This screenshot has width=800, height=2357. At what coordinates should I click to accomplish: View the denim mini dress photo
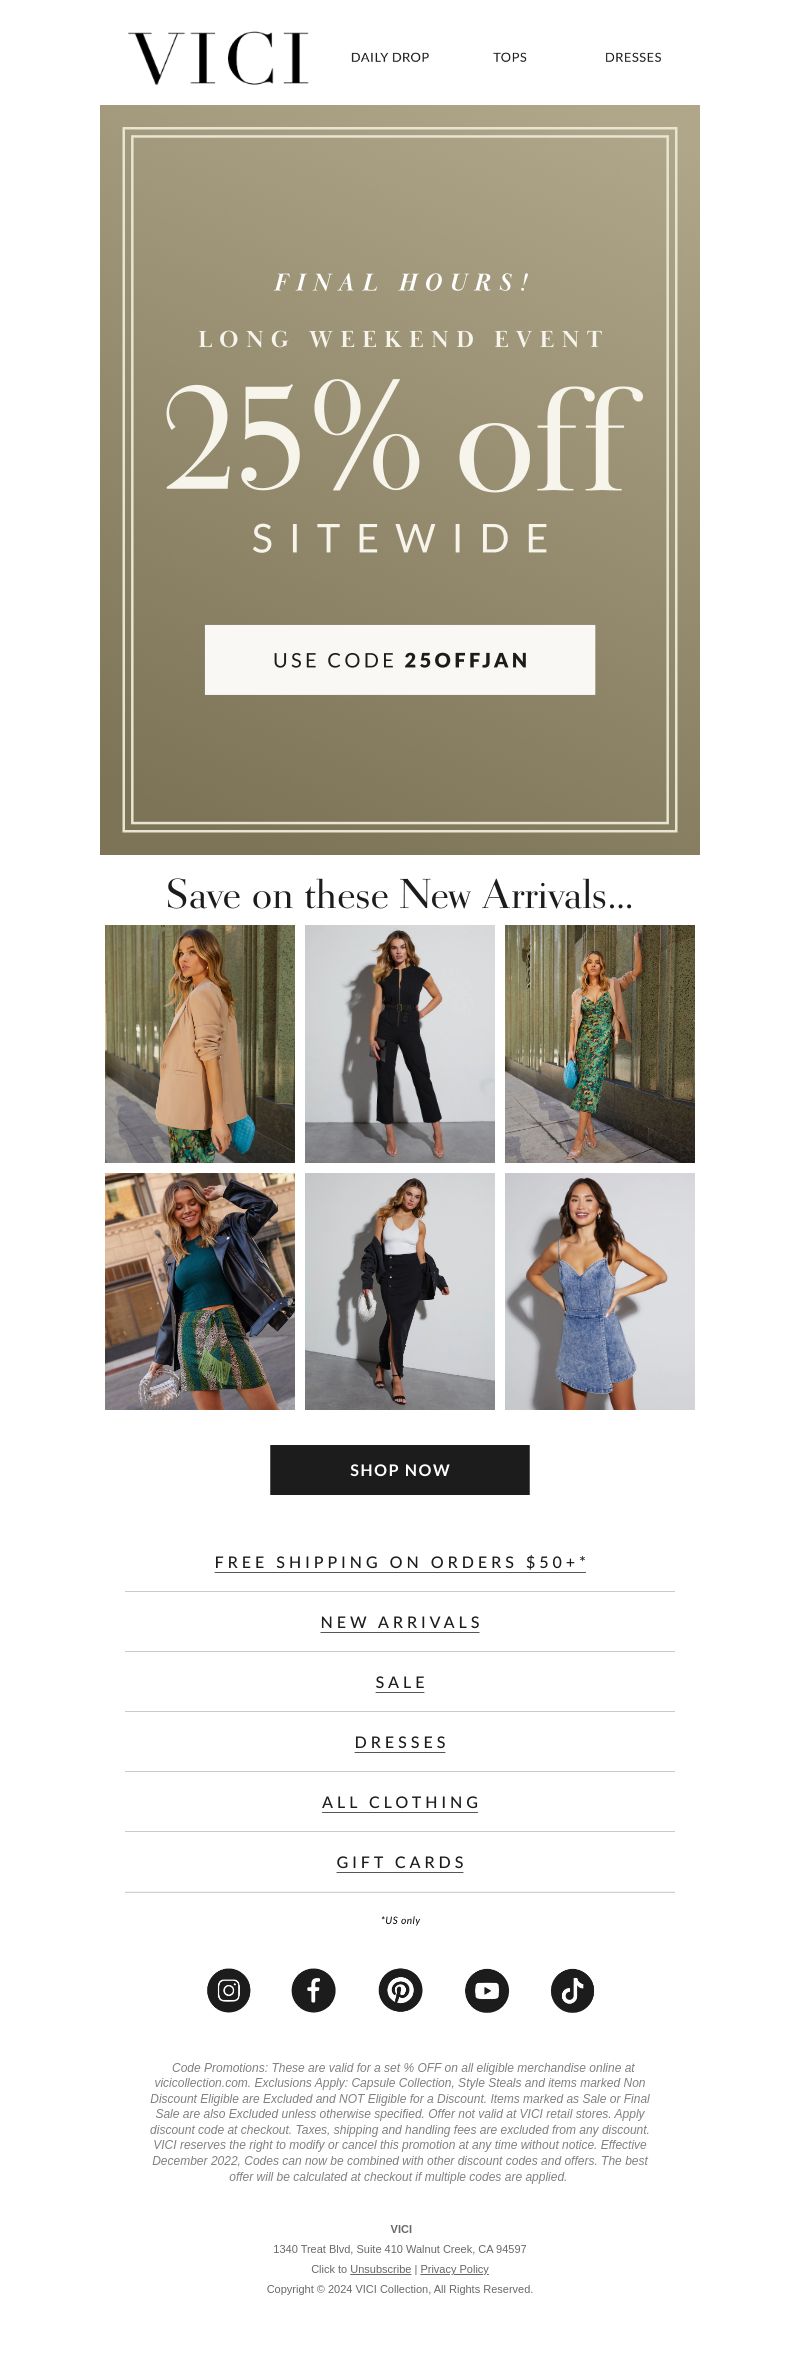(x=600, y=1291)
